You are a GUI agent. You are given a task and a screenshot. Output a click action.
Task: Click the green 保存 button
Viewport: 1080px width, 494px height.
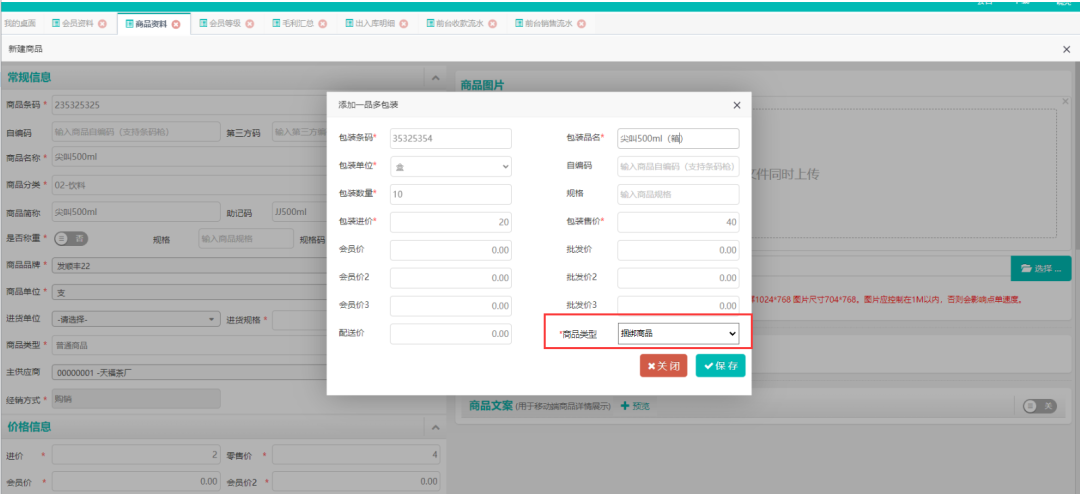[x=720, y=366]
